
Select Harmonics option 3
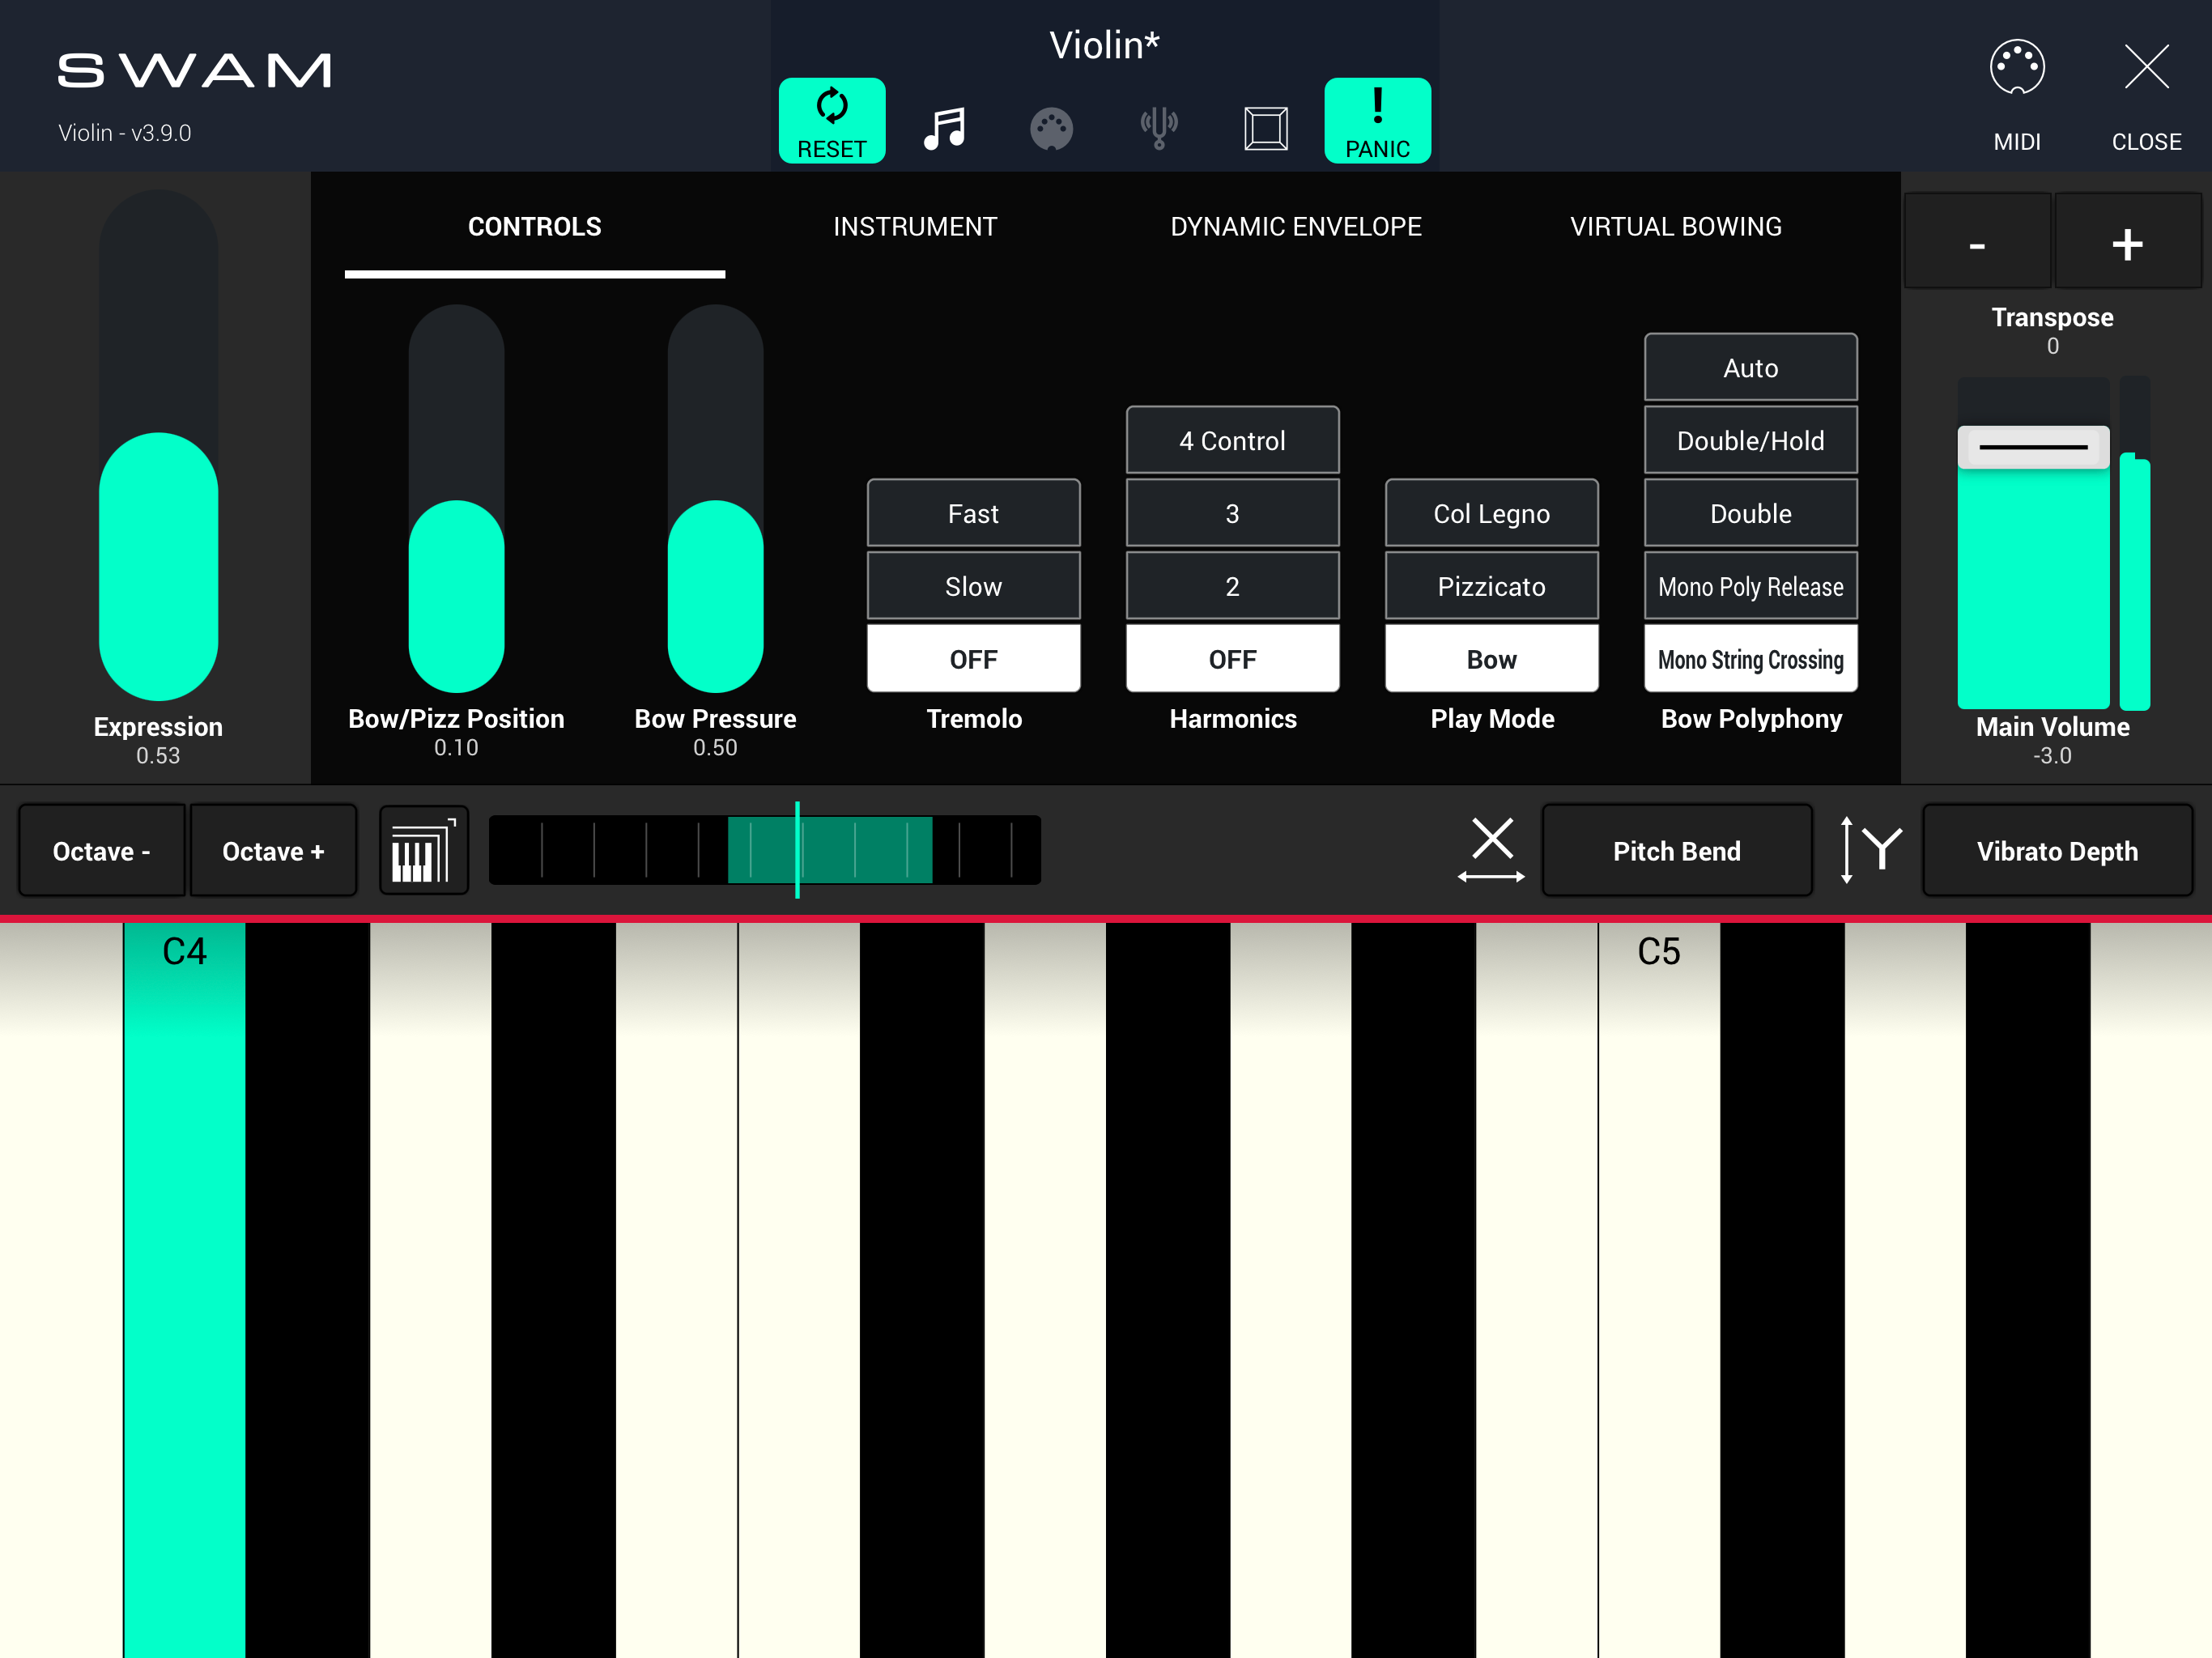pos(1233,514)
